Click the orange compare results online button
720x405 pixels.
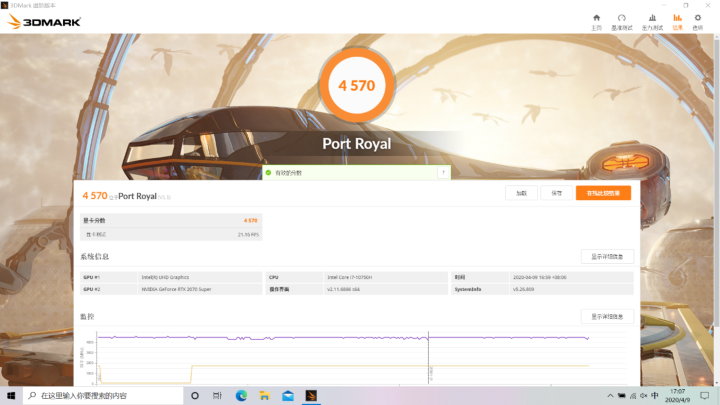(x=603, y=193)
